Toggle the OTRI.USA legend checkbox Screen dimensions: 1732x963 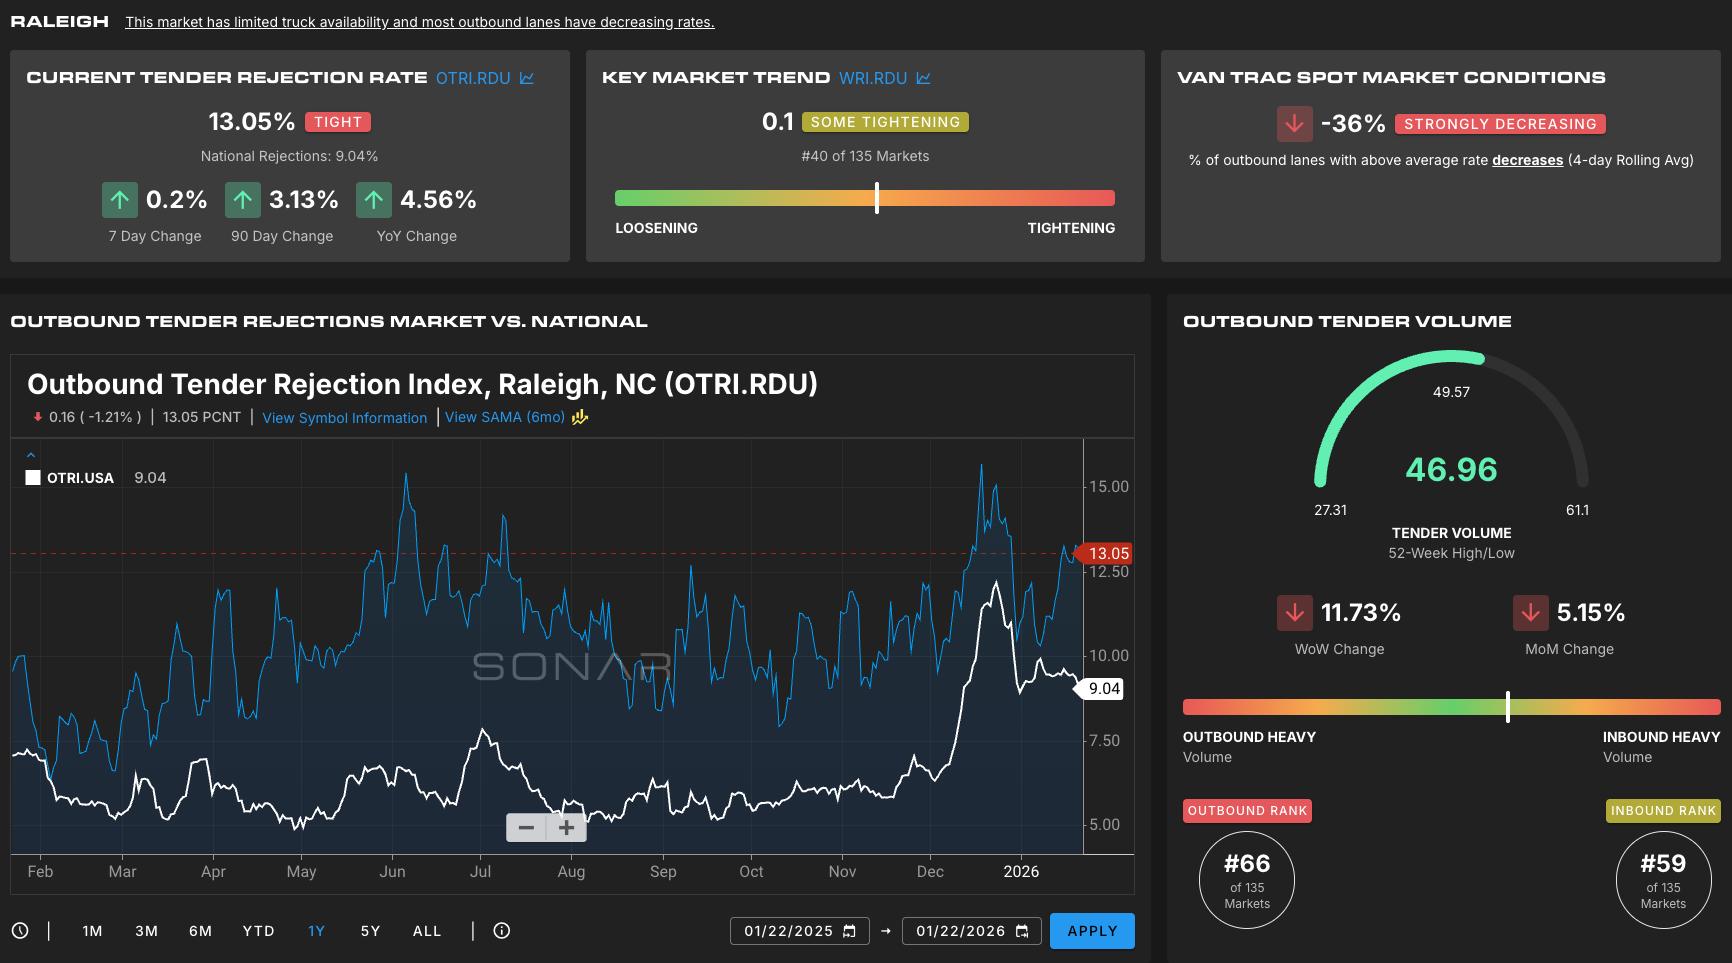(33, 478)
